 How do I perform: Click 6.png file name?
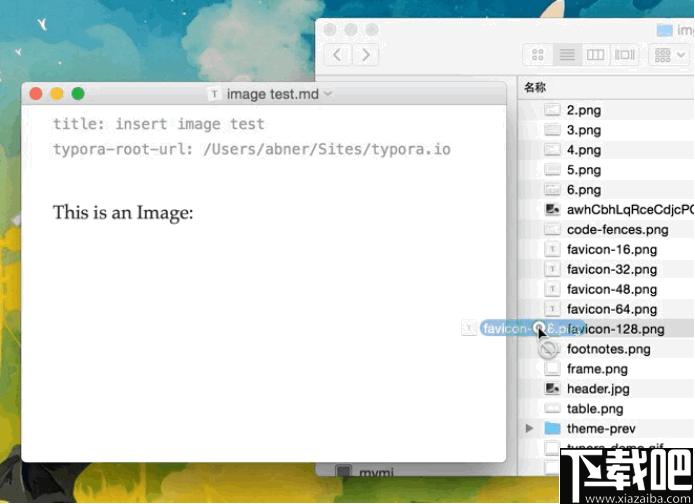(x=584, y=190)
